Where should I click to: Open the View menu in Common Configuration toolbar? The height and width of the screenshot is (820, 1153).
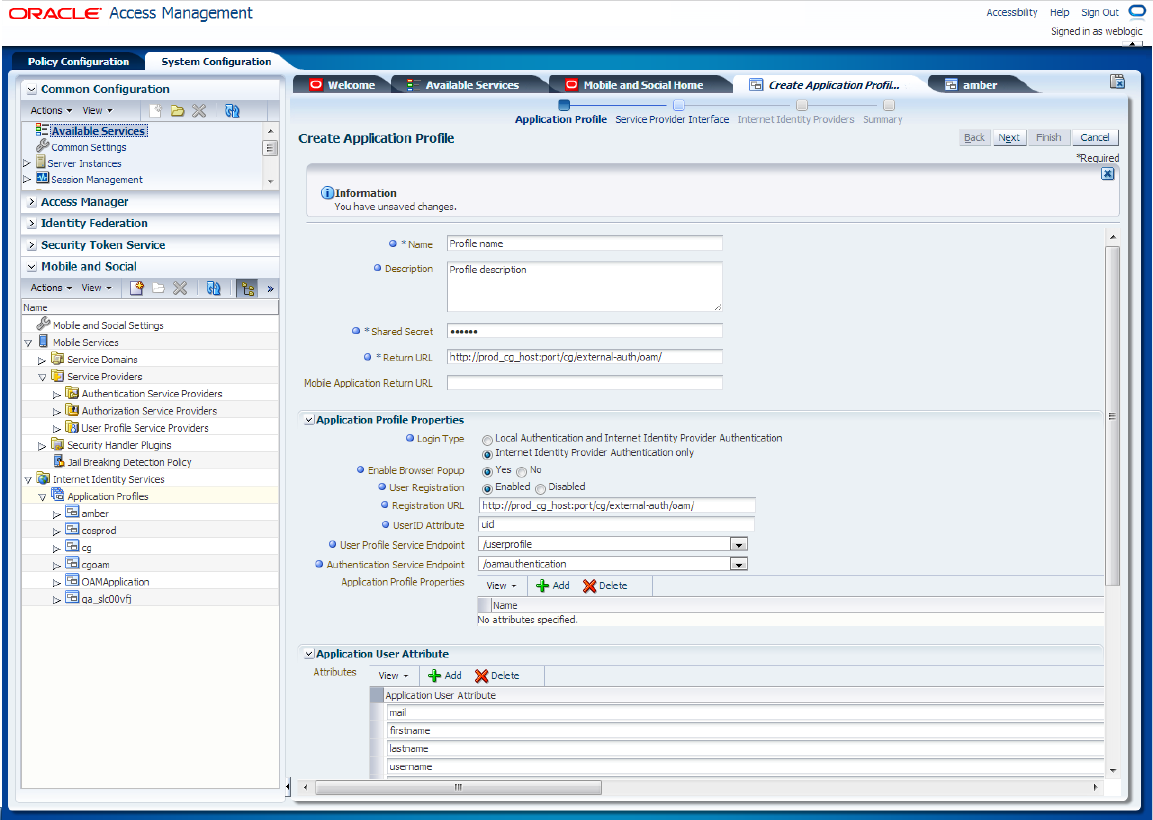(97, 110)
